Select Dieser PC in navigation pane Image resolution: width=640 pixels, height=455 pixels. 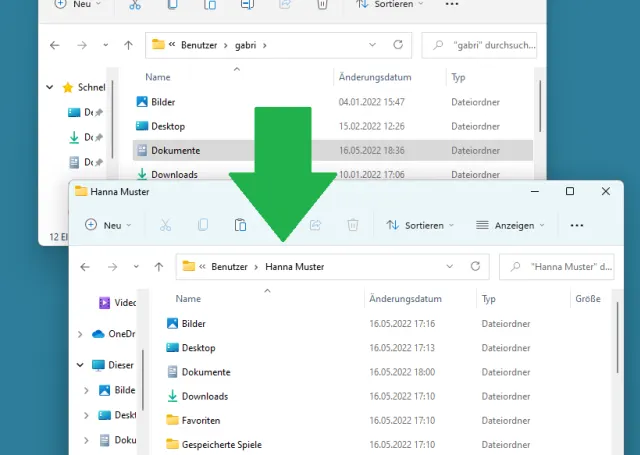(x=113, y=365)
